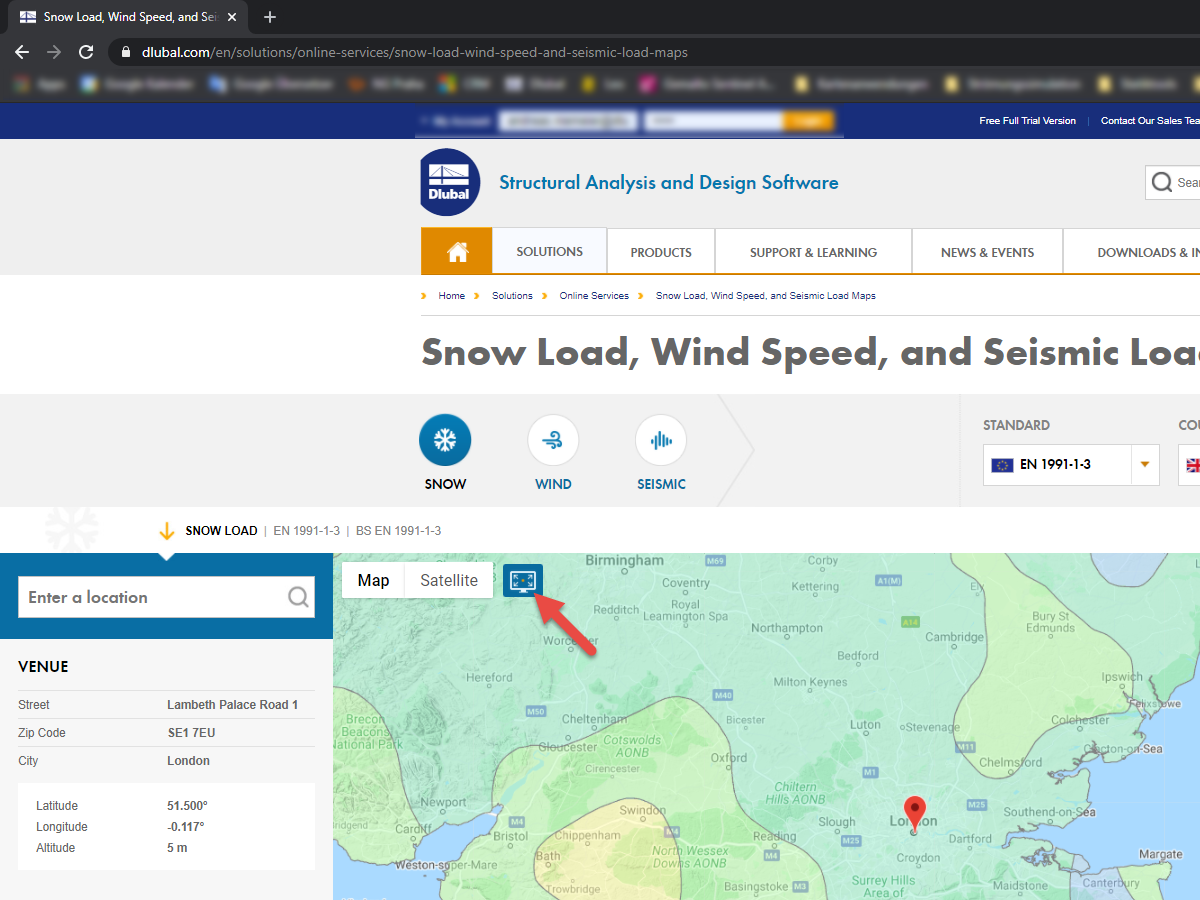Switch to Map view

pos(373,580)
